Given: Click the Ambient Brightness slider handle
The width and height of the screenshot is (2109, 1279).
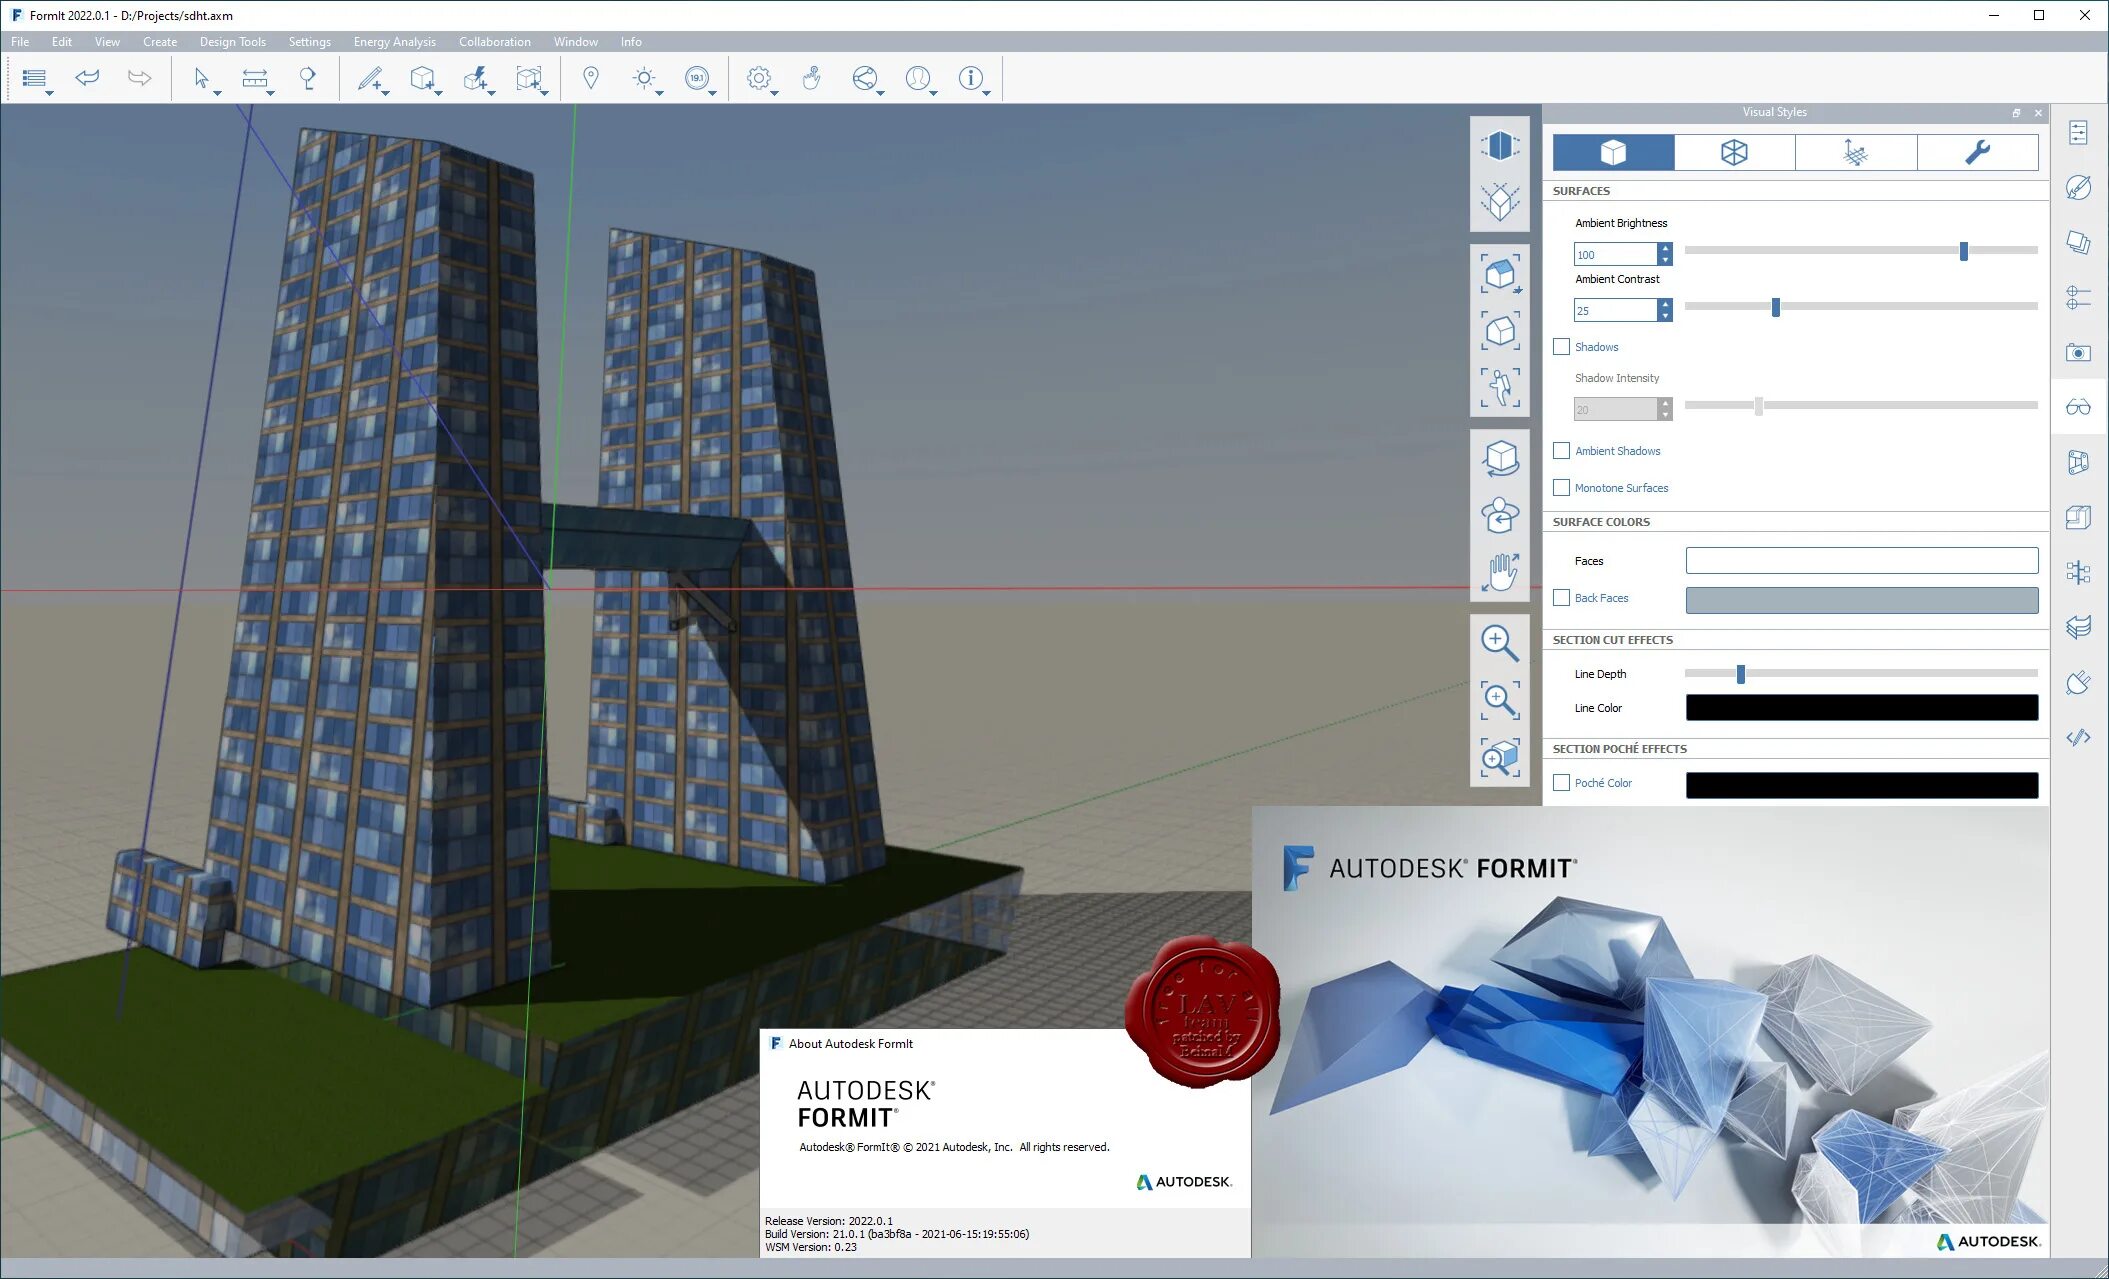Looking at the screenshot, I should [1963, 251].
